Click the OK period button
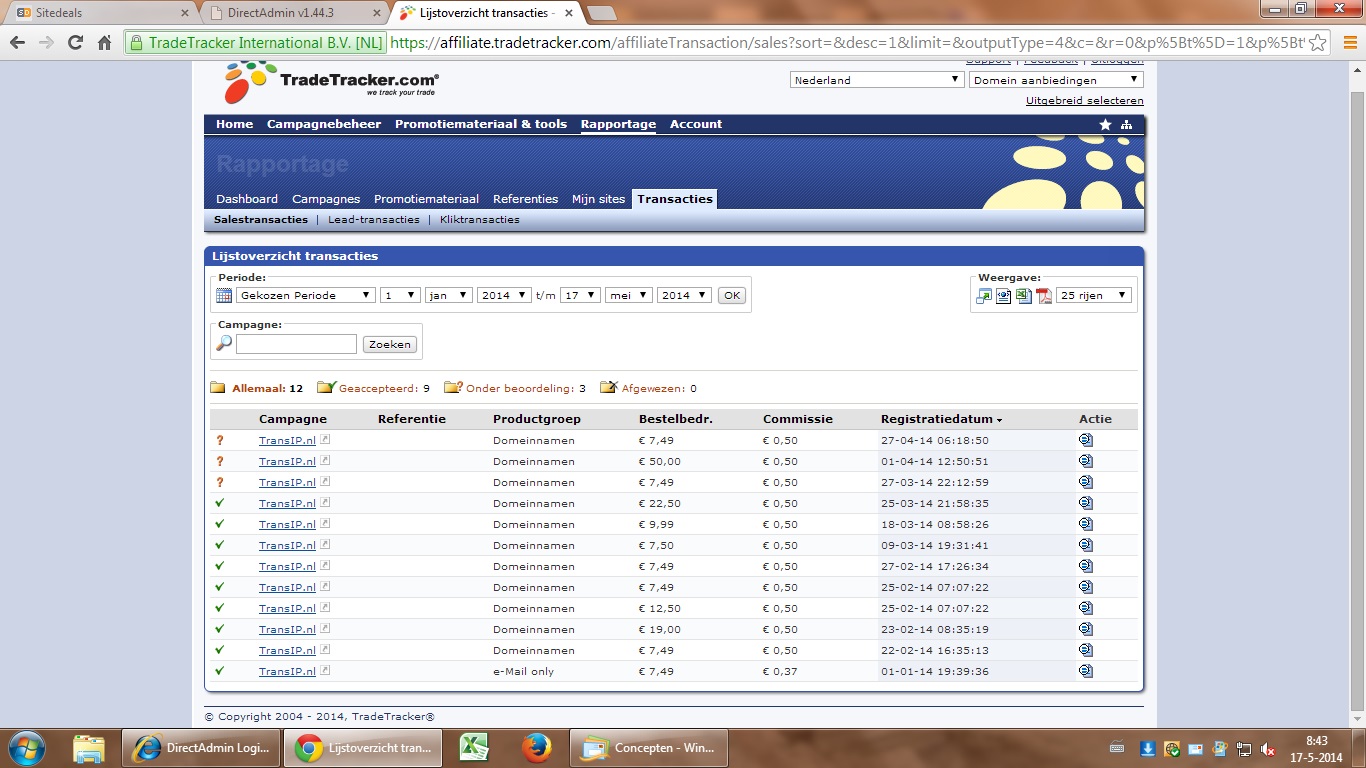 pos(732,296)
